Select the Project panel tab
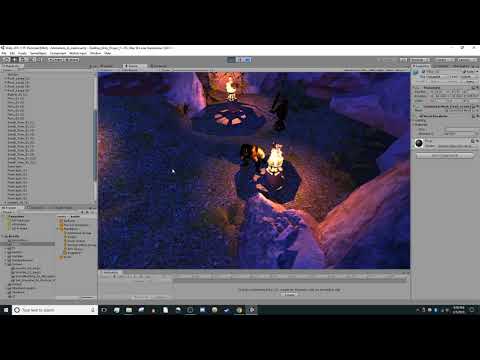 (11, 208)
